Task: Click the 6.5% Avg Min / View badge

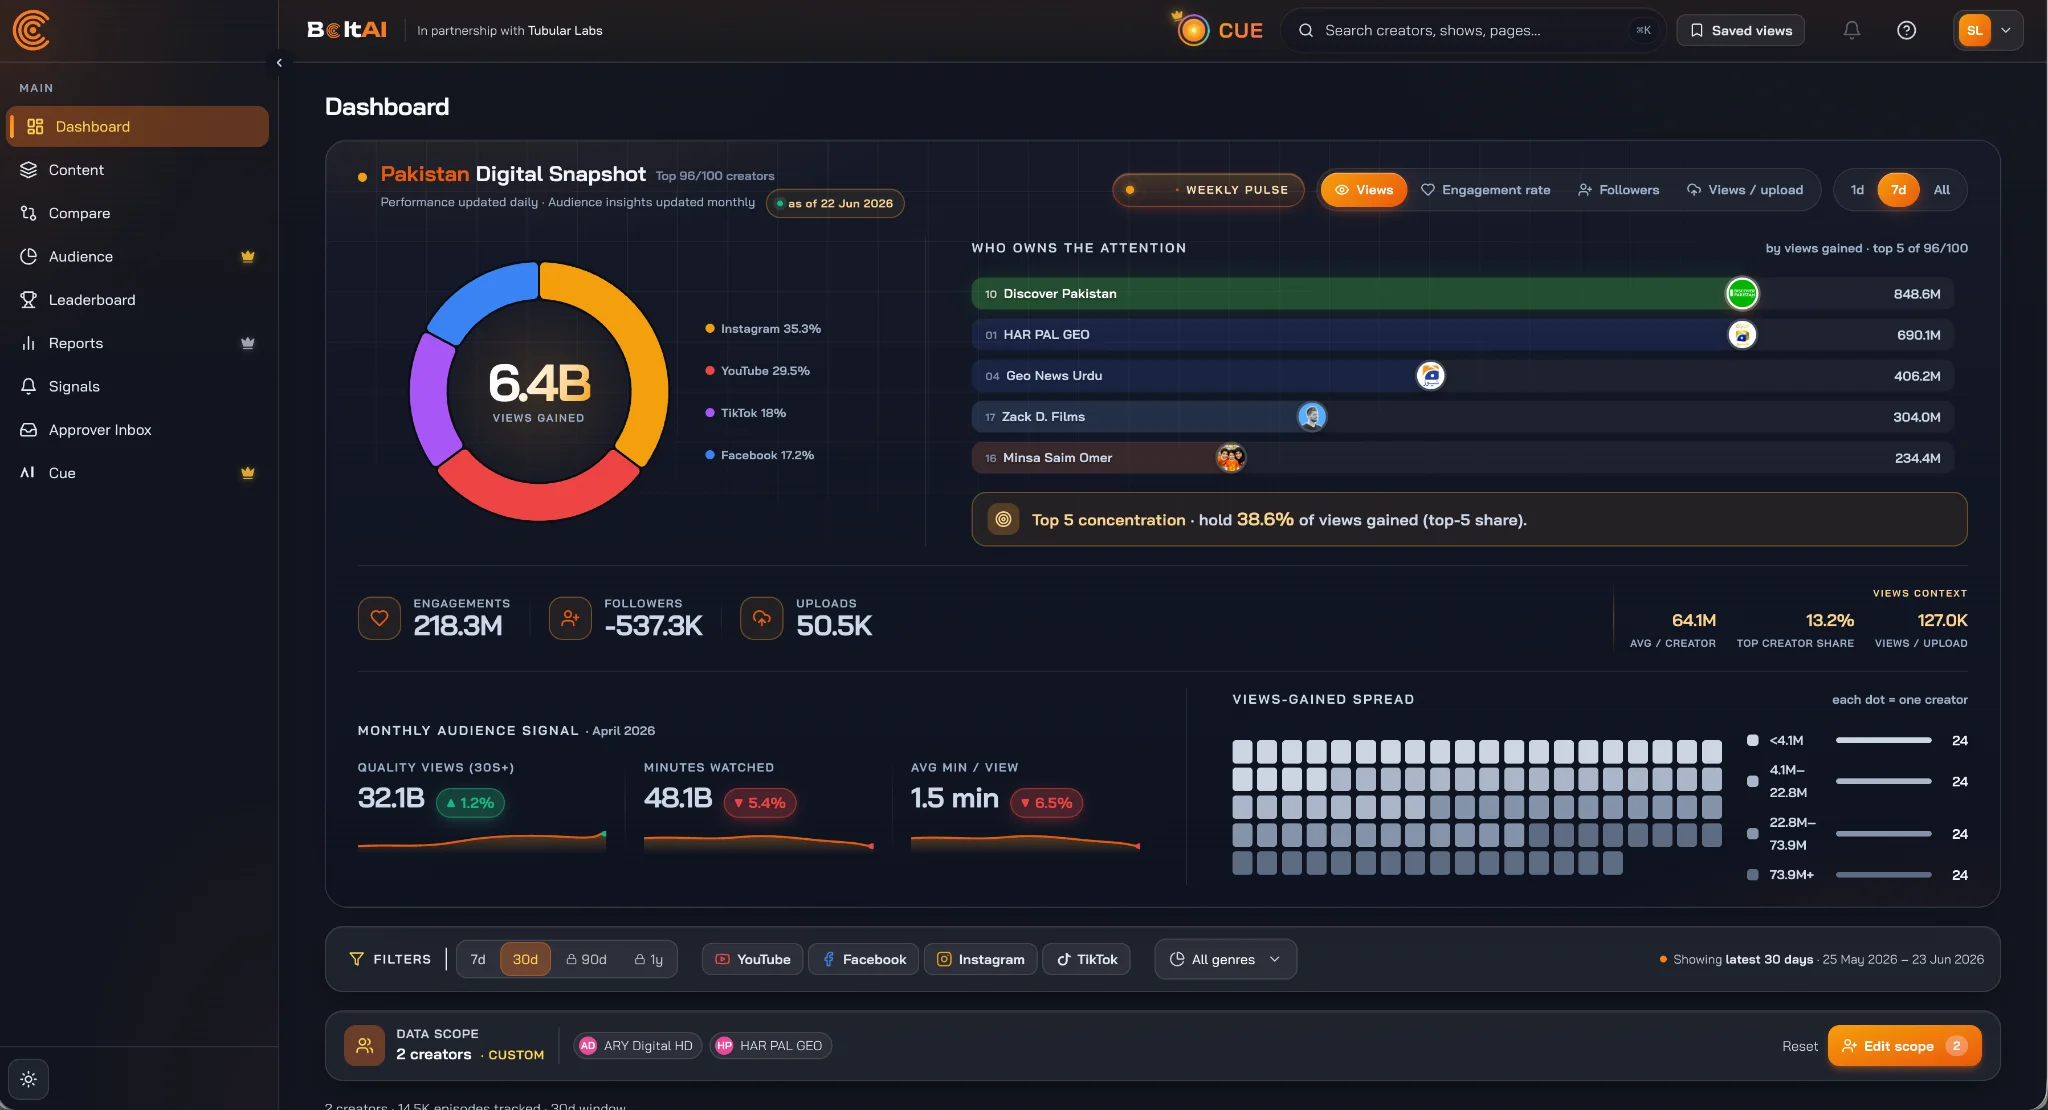Action: click(x=1046, y=803)
